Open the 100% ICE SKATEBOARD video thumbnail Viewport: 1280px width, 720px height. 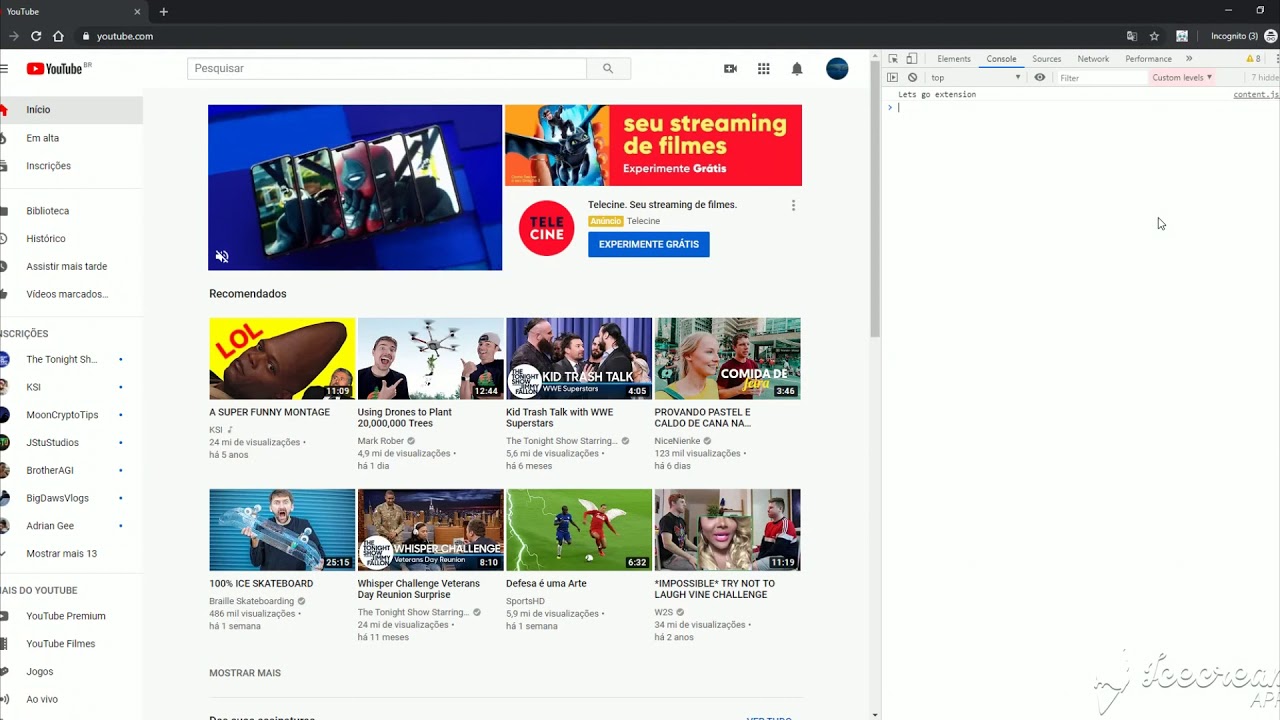282,529
